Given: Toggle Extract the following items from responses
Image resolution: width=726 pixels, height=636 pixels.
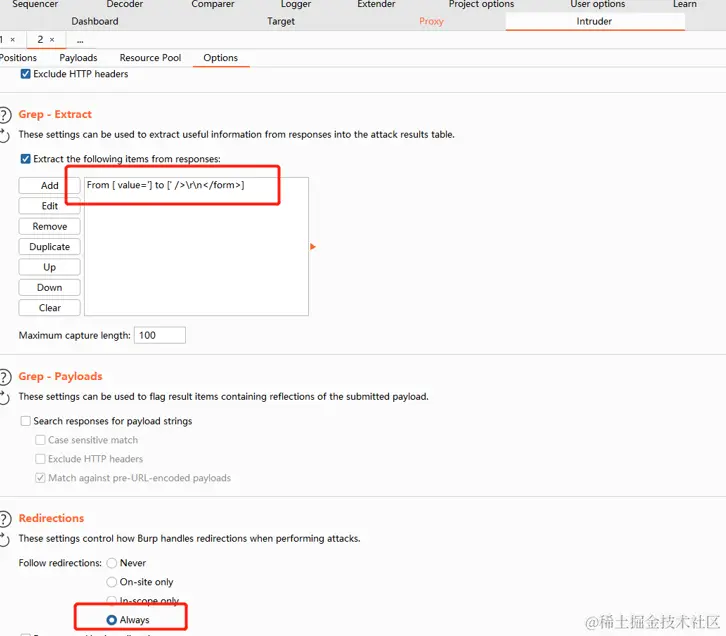Looking at the screenshot, I should (26, 159).
